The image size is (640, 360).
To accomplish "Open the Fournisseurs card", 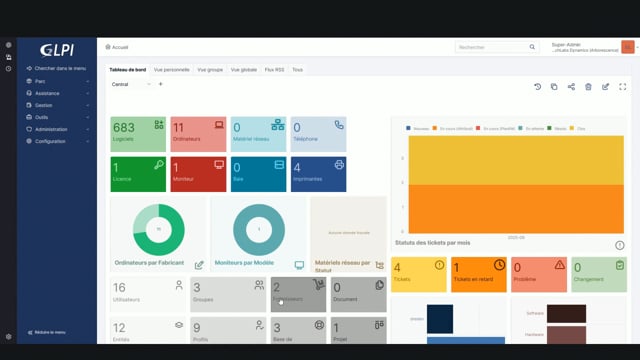I will pyautogui.click(x=298, y=294).
